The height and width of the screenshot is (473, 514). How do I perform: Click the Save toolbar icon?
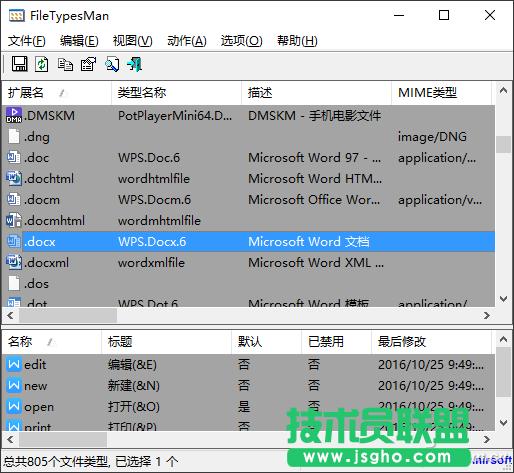[x=20, y=64]
